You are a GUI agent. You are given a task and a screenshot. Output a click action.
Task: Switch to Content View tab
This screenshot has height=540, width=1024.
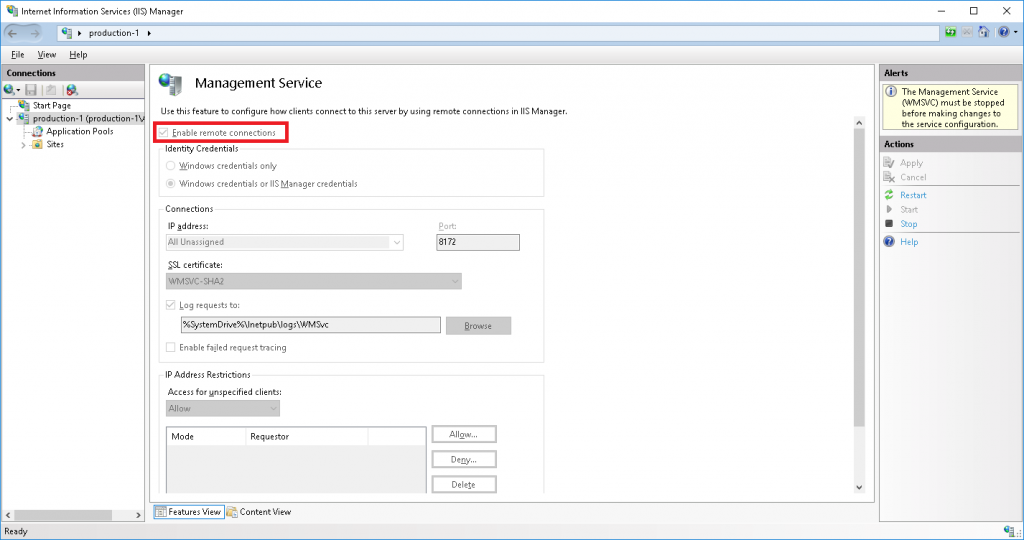point(259,512)
